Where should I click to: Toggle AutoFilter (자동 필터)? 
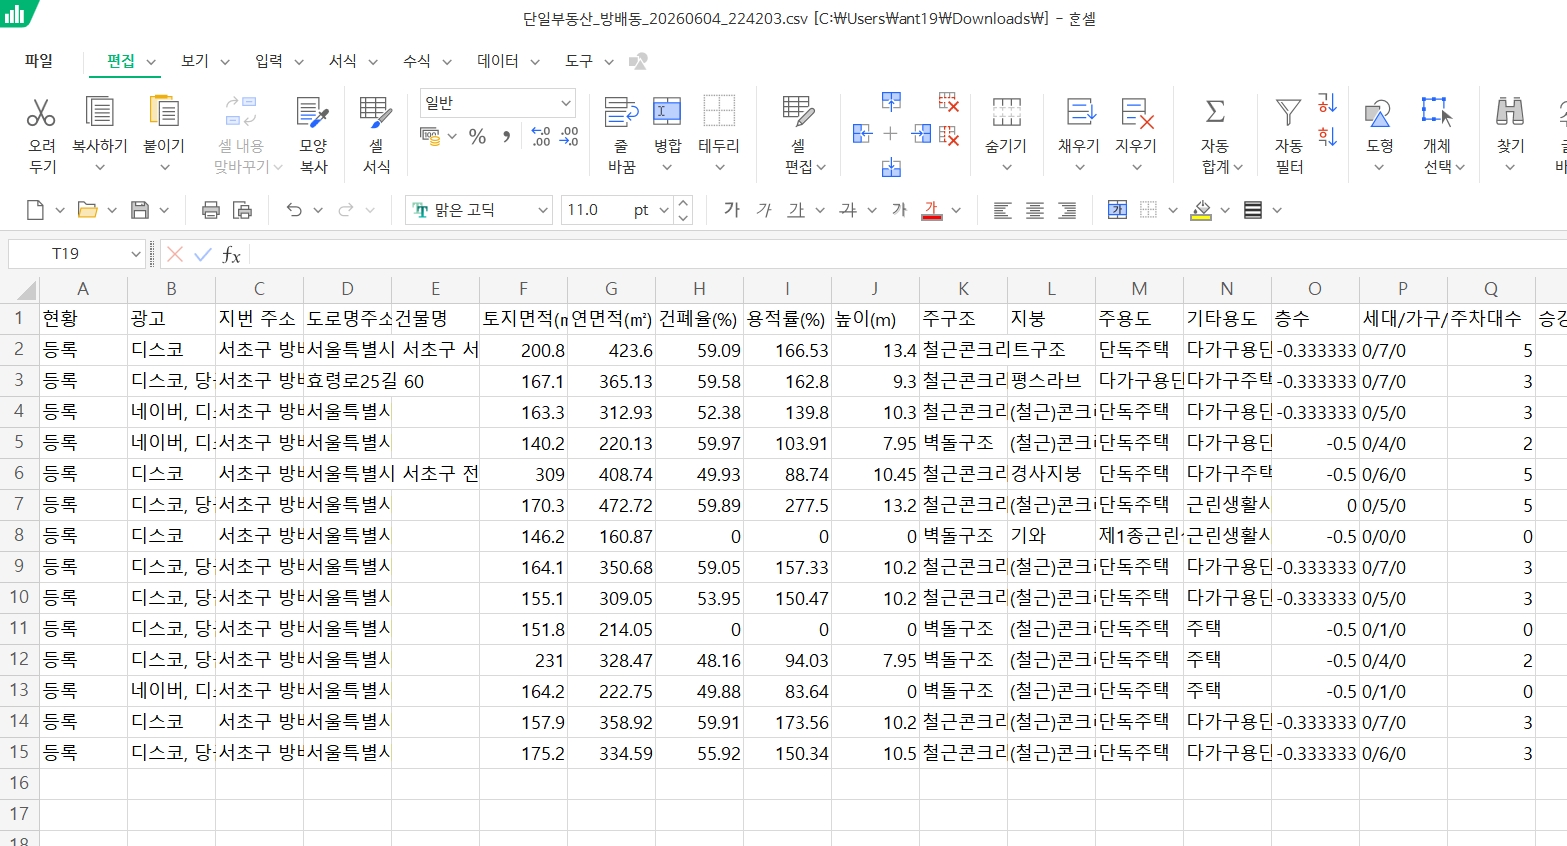[x=1289, y=134]
